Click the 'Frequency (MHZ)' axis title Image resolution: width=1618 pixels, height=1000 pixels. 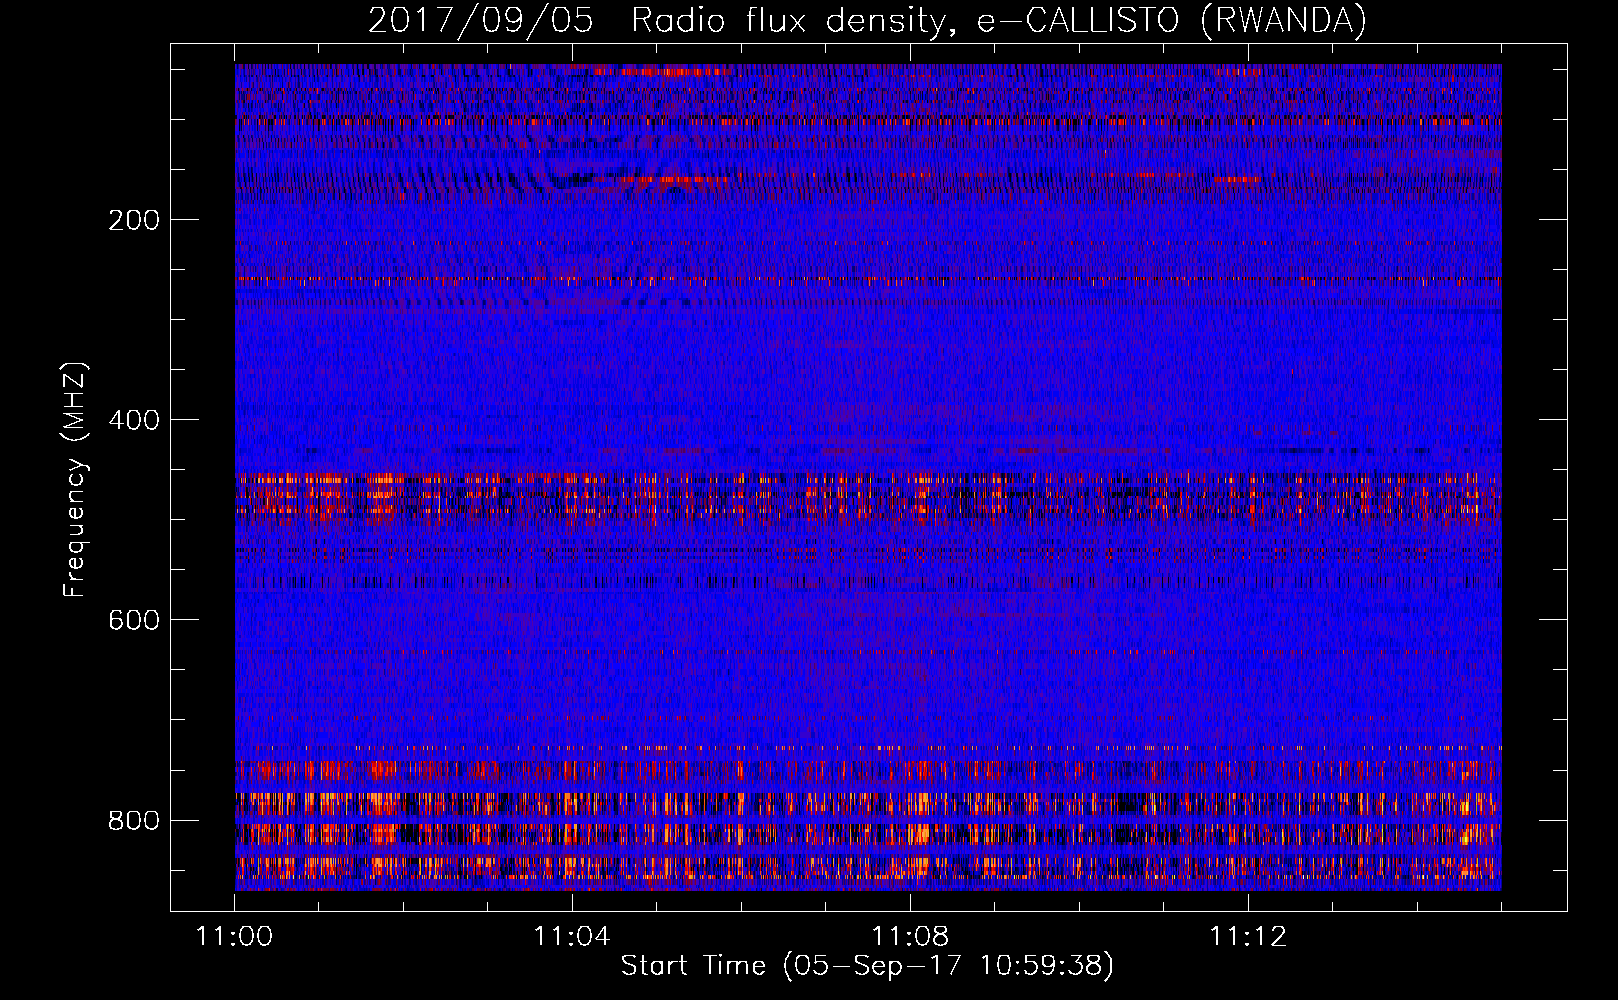point(75,479)
